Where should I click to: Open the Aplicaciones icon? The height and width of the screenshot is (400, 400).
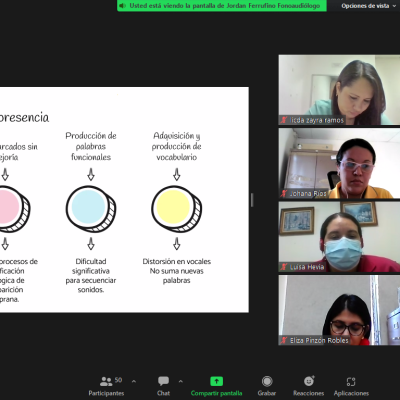pyautogui.click(x=351, y=381)
